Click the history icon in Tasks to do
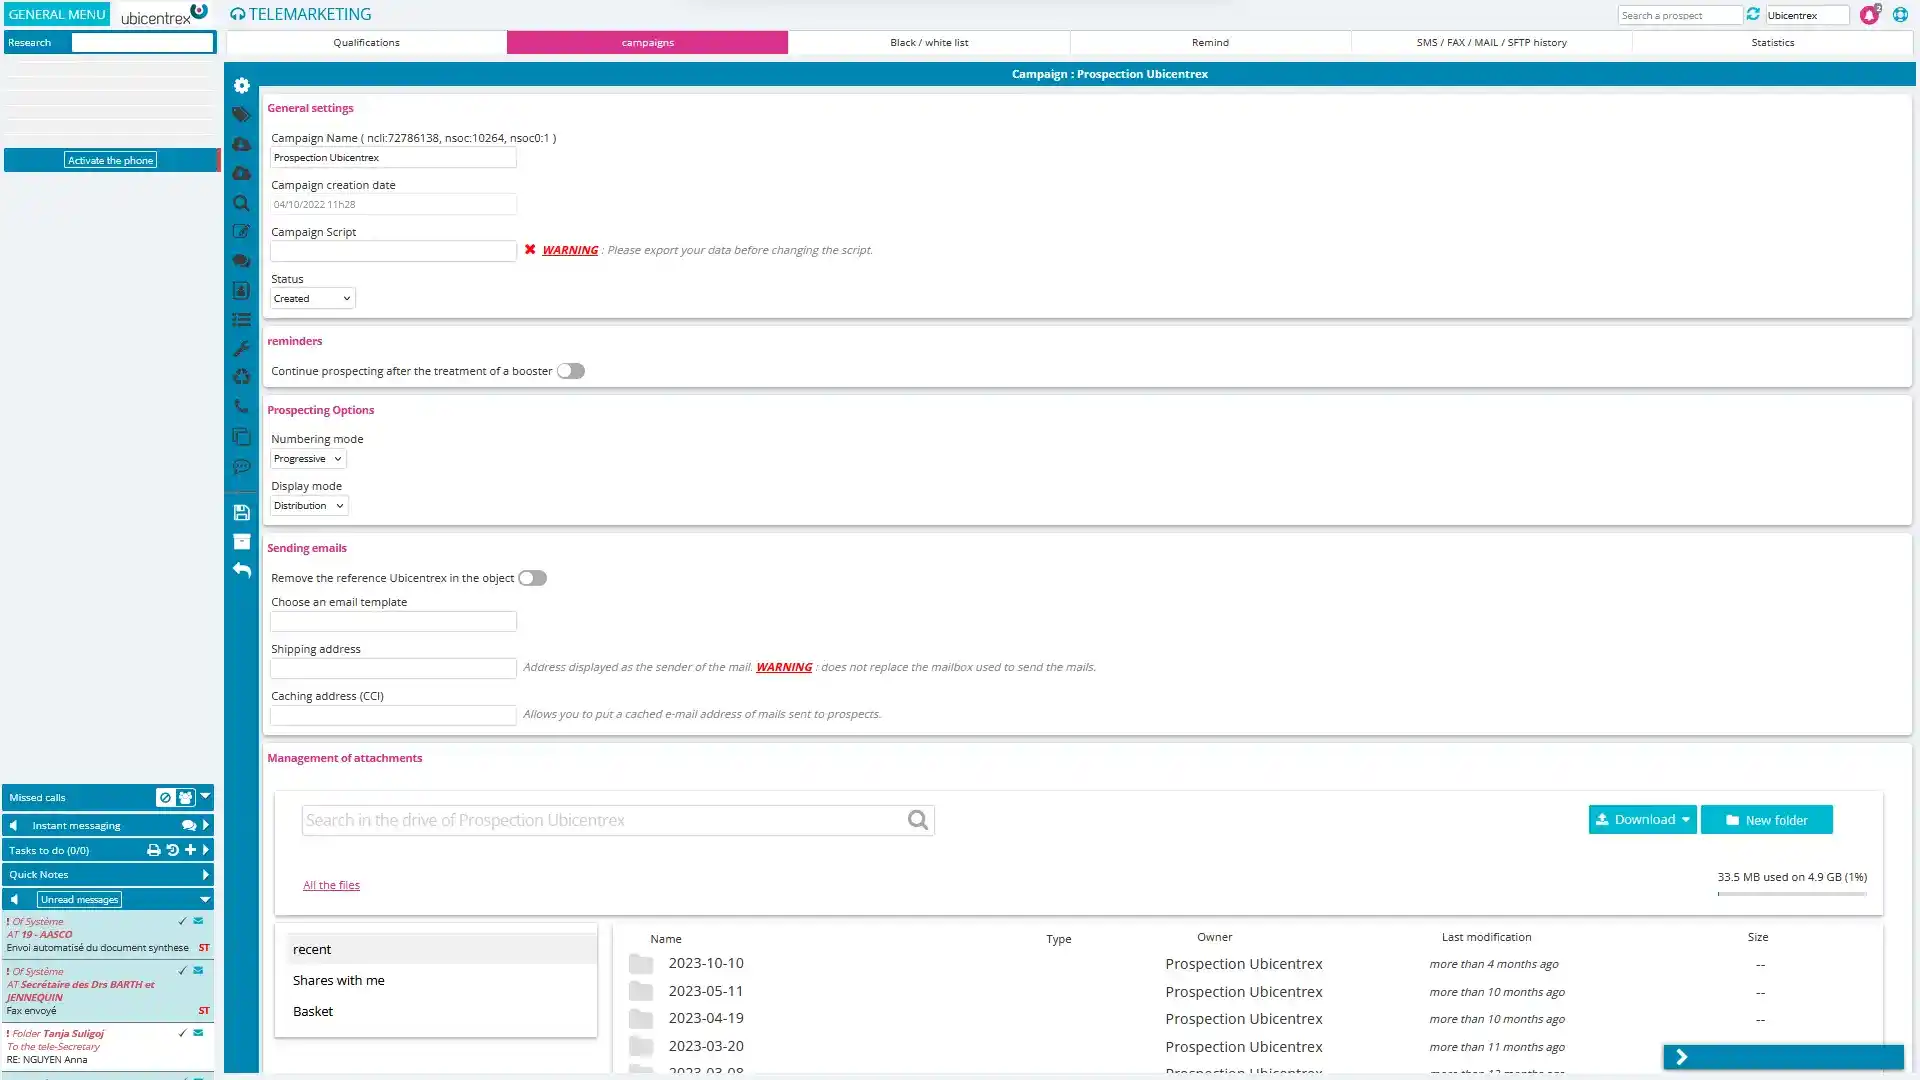 pos(172,850)
